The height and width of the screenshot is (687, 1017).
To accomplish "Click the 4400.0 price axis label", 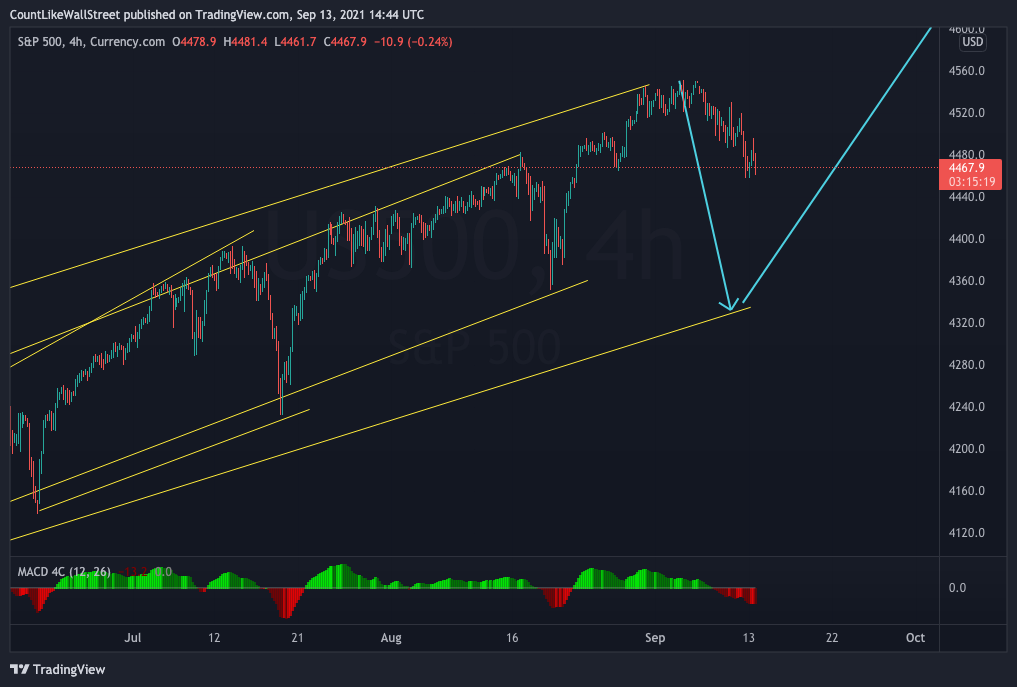I will click(x=966, y=239).
